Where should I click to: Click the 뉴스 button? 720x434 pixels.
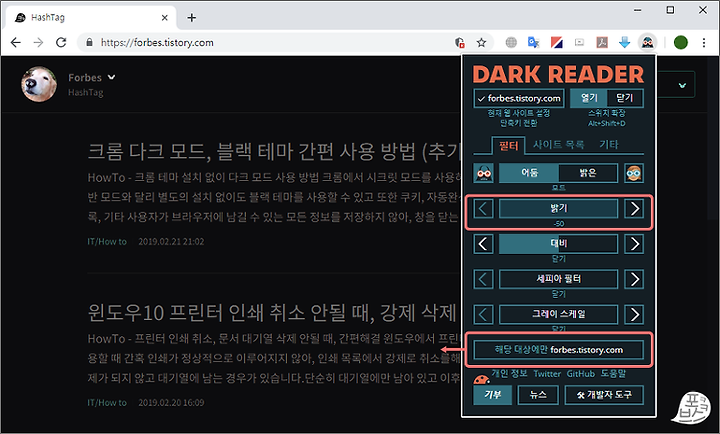click(538, 395)
